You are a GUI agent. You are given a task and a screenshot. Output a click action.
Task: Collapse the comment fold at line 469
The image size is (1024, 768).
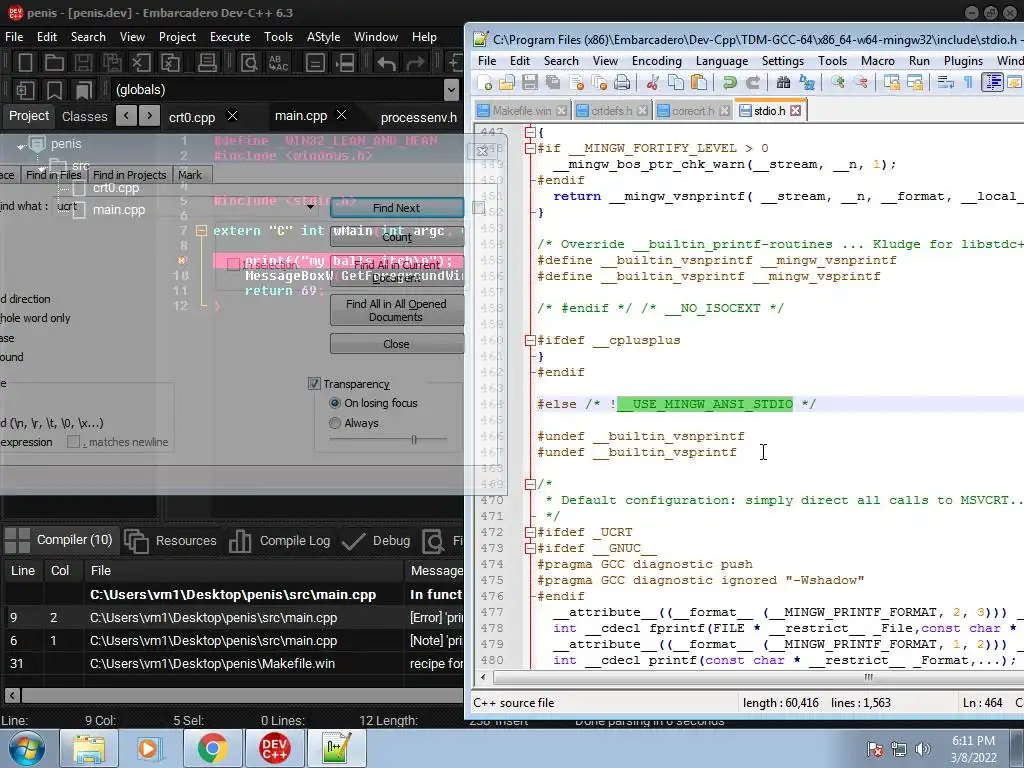coord(530,485)
